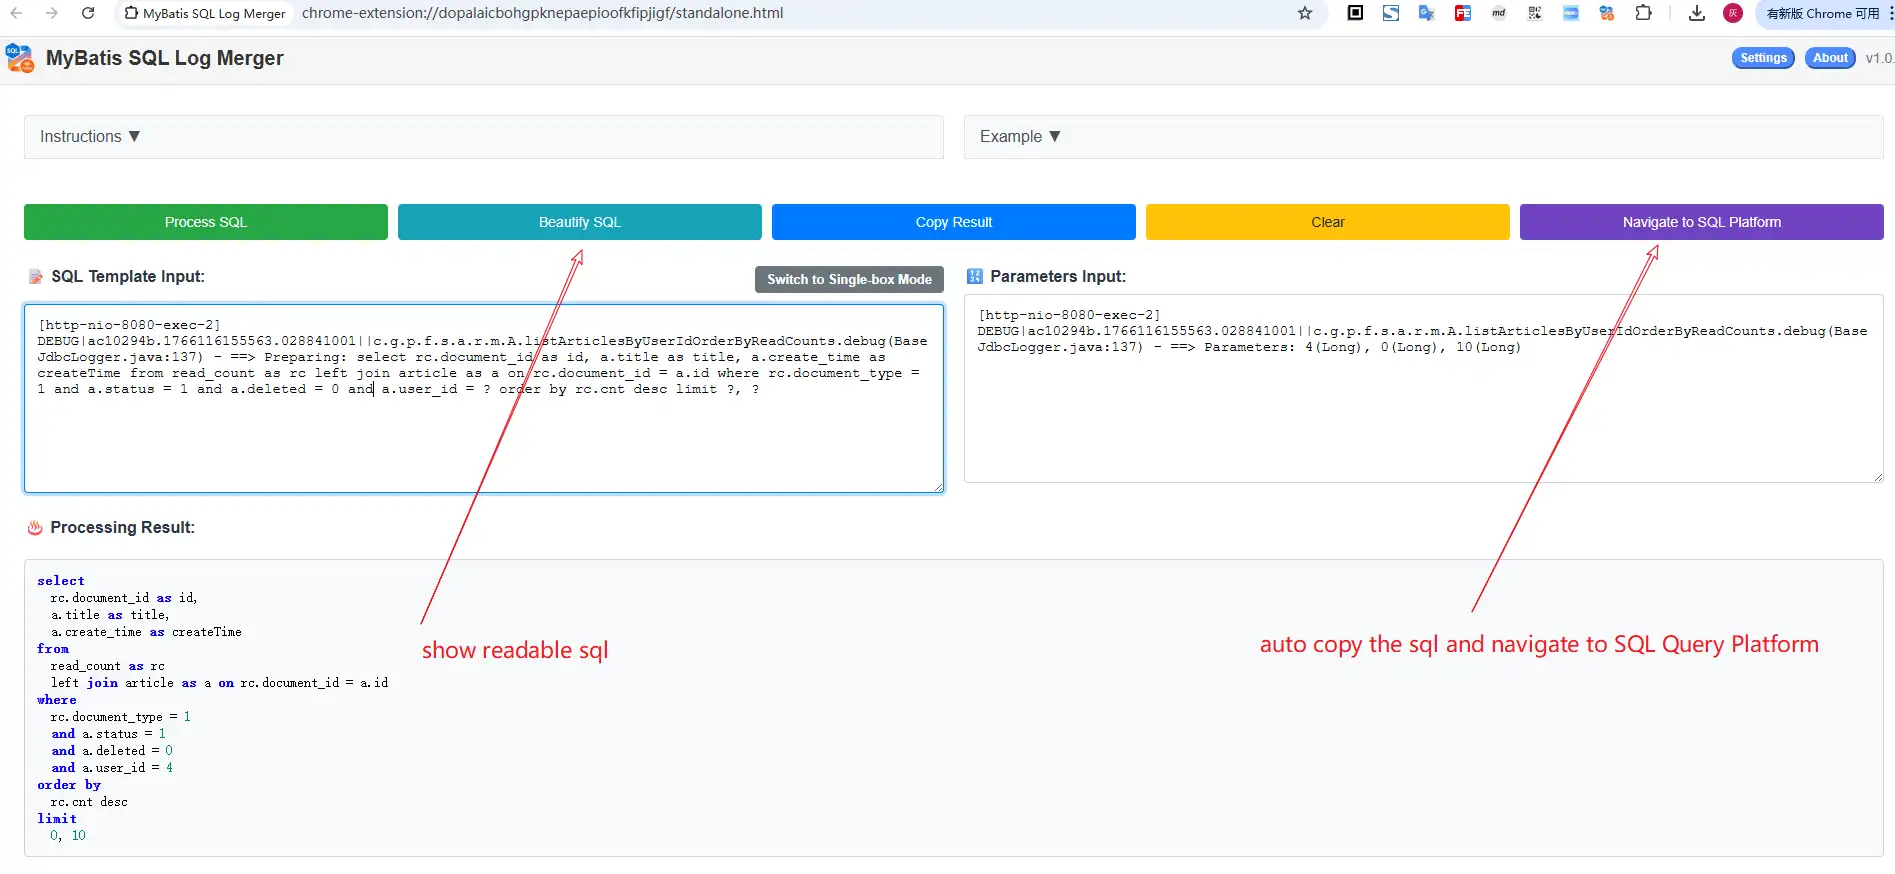Open the browser downloads icon
Image resolution: width=1895 pixels, height=874 pixels.
tap(1697, 13)
